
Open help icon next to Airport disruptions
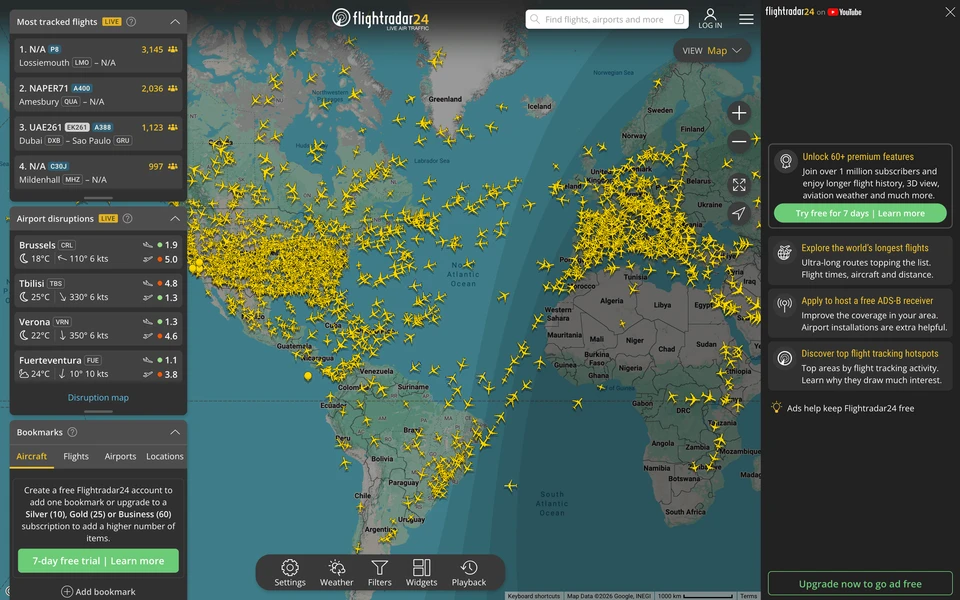(127, 219)
